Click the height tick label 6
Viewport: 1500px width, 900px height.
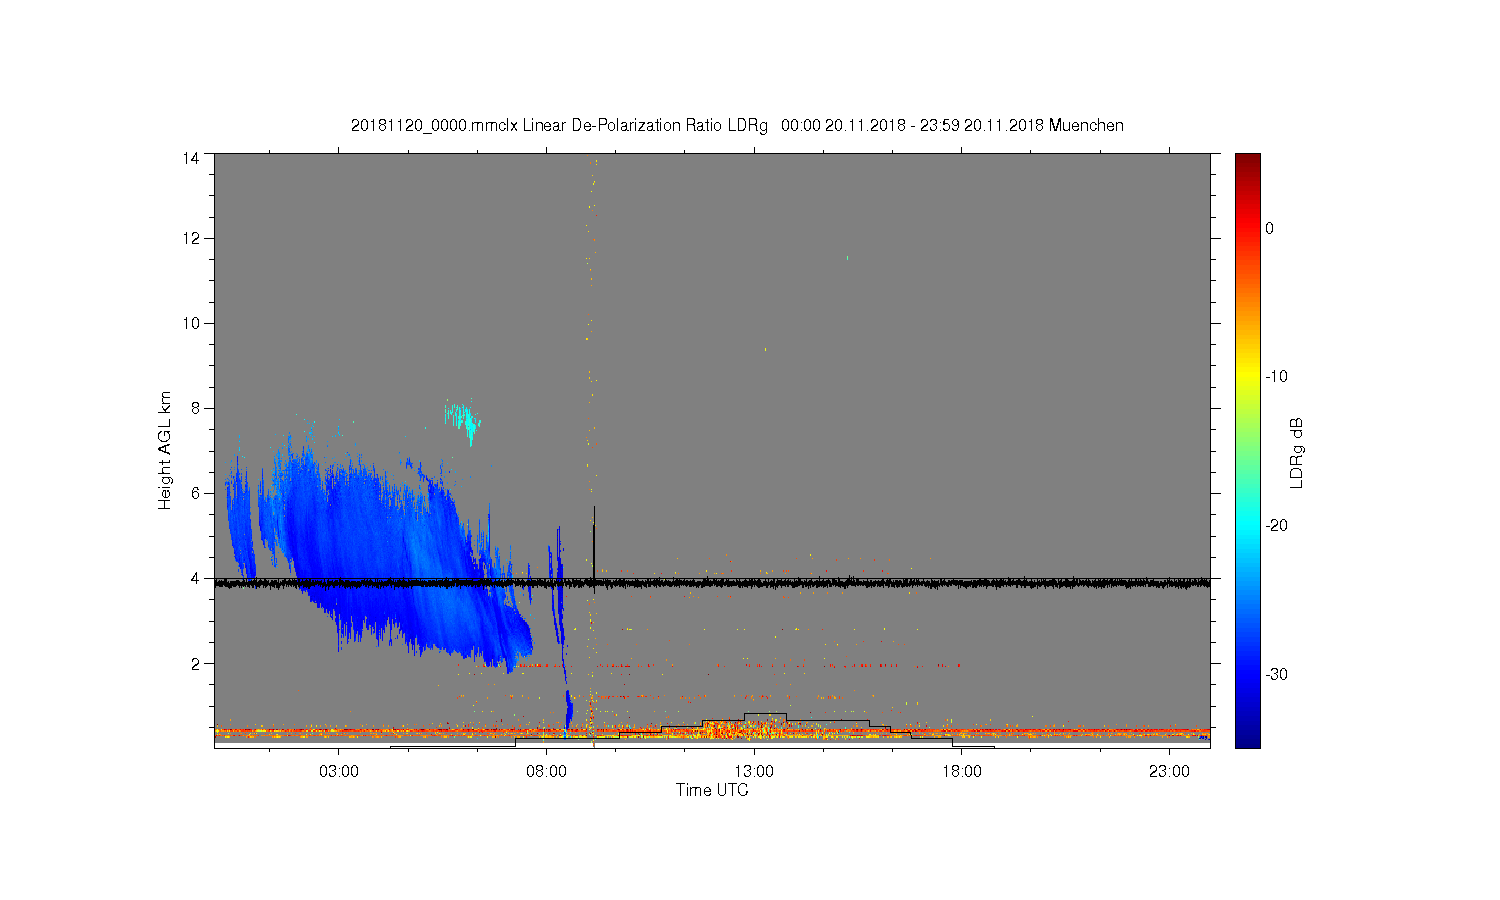click(194, 493)
